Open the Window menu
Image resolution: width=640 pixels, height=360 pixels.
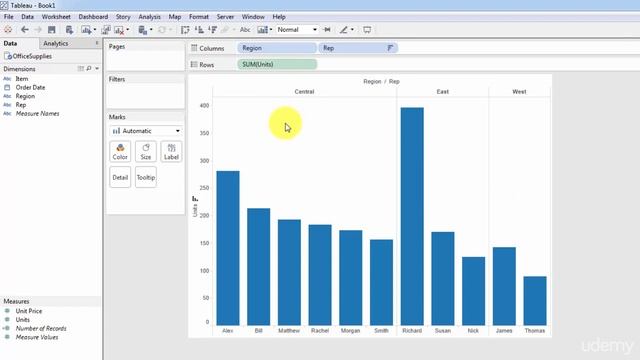coord(253,17)
